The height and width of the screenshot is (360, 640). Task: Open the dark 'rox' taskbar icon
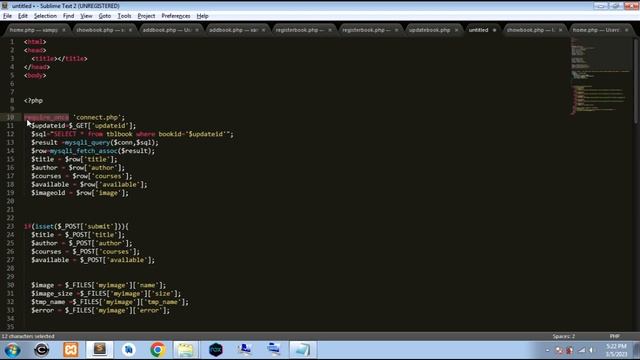point(216,350)
